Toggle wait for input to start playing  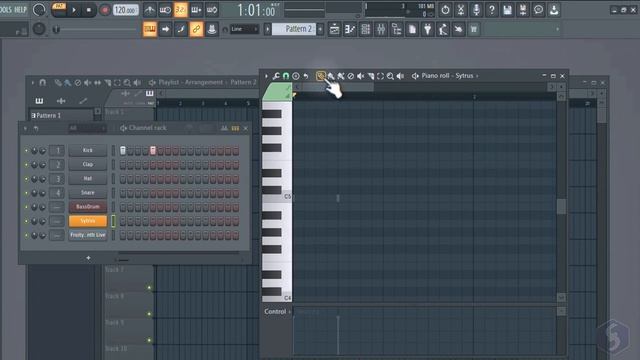coord(165,10)
